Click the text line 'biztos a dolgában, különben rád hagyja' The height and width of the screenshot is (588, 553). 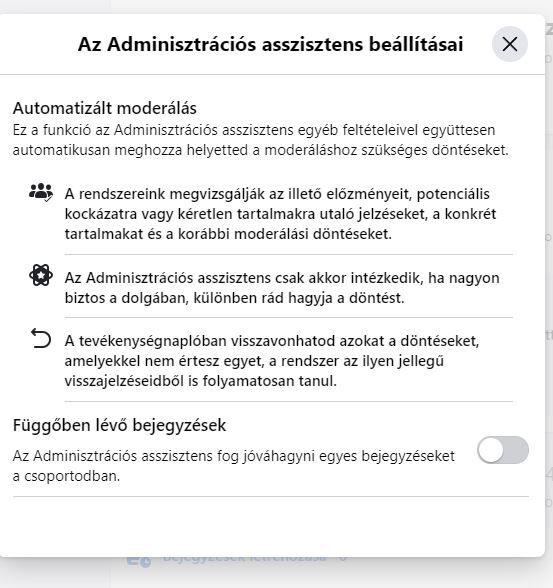click(x=234, y=298)
